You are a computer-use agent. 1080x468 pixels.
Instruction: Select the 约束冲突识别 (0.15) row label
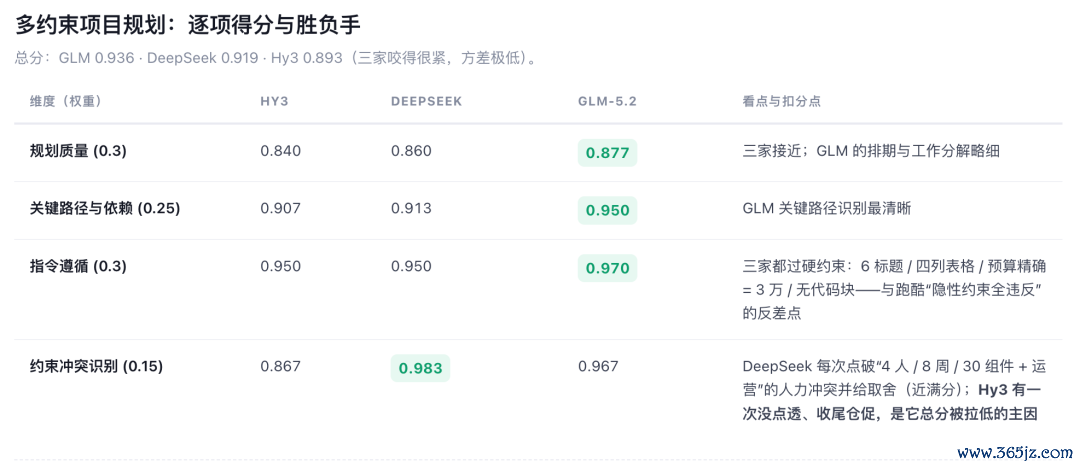click(x=96, y=367)
